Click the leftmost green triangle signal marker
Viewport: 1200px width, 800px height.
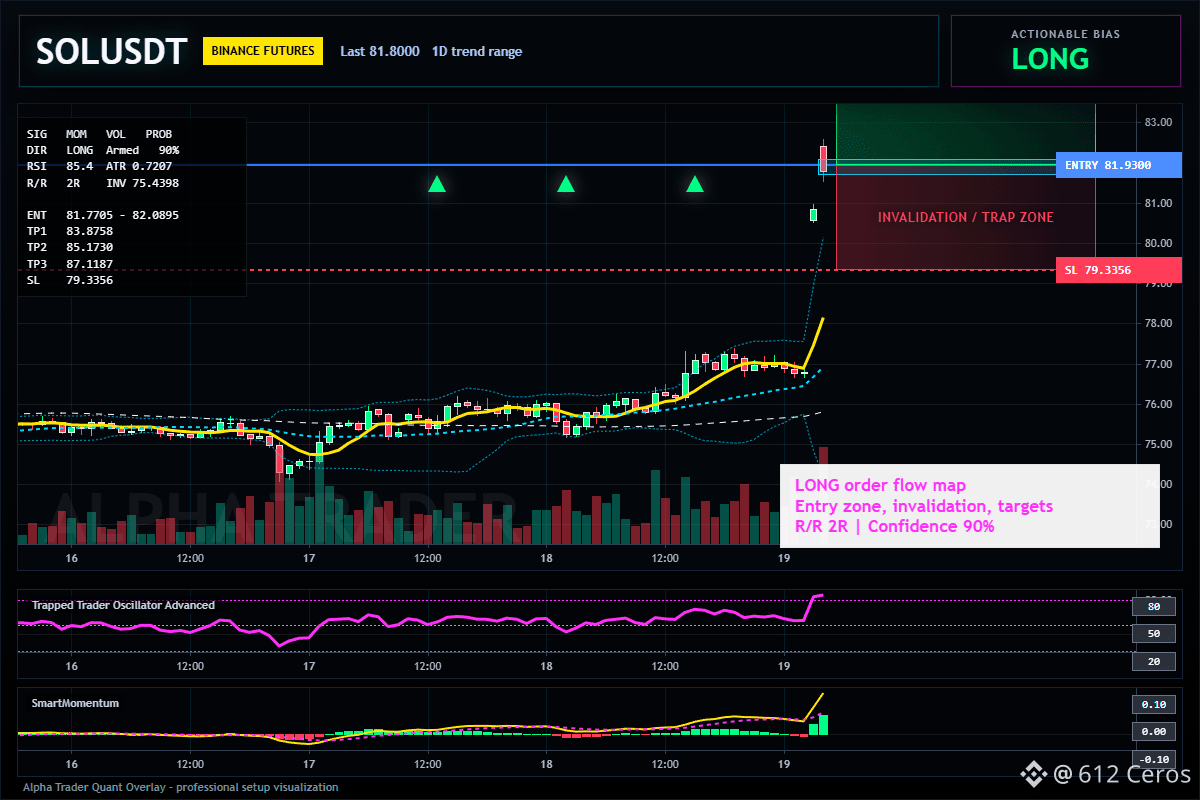click(x=436, y=184)
